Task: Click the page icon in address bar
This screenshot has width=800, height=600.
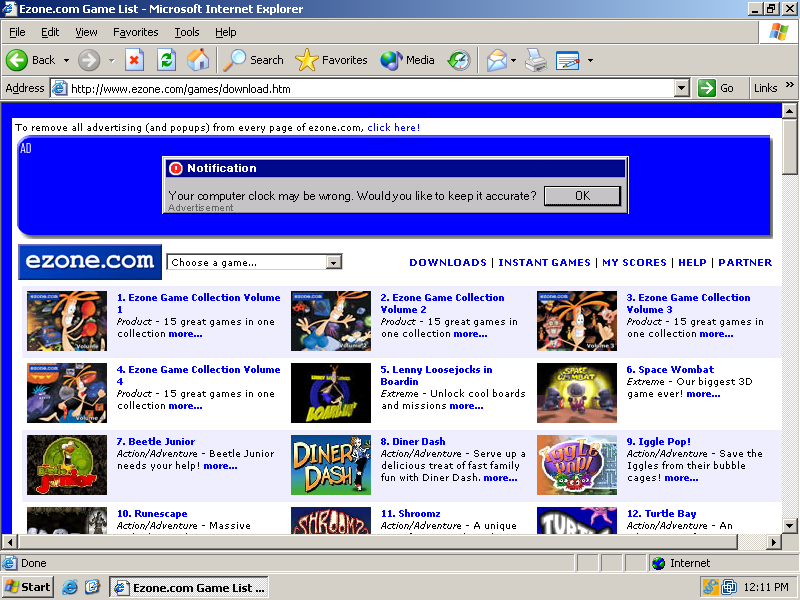Action: tap(60, 88)
